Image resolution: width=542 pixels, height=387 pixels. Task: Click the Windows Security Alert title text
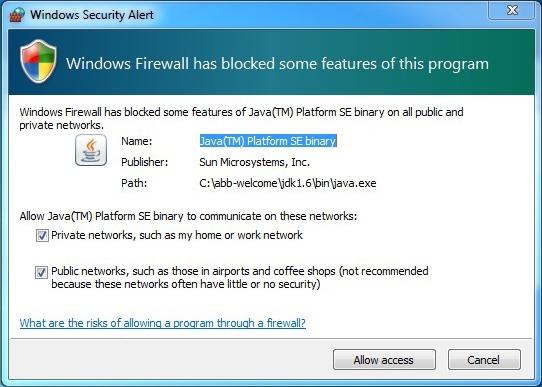92,15
